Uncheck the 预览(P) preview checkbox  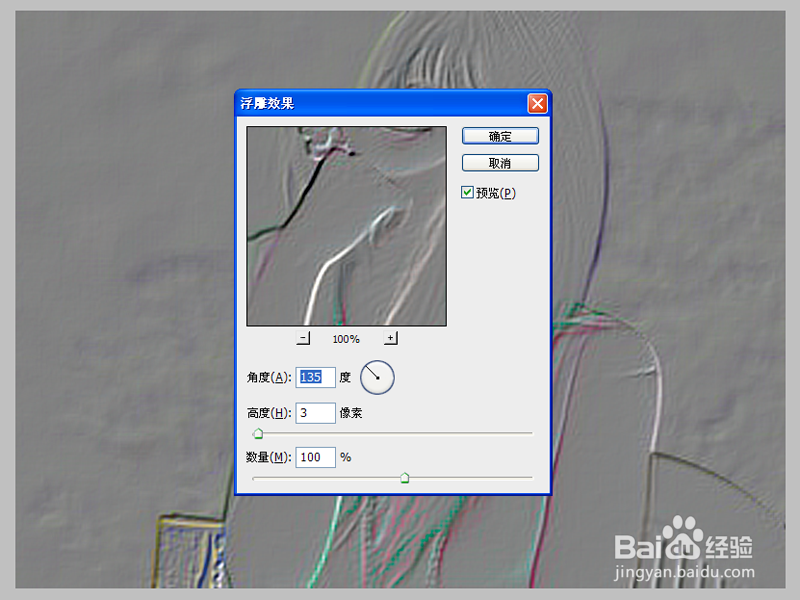(467, 192)
